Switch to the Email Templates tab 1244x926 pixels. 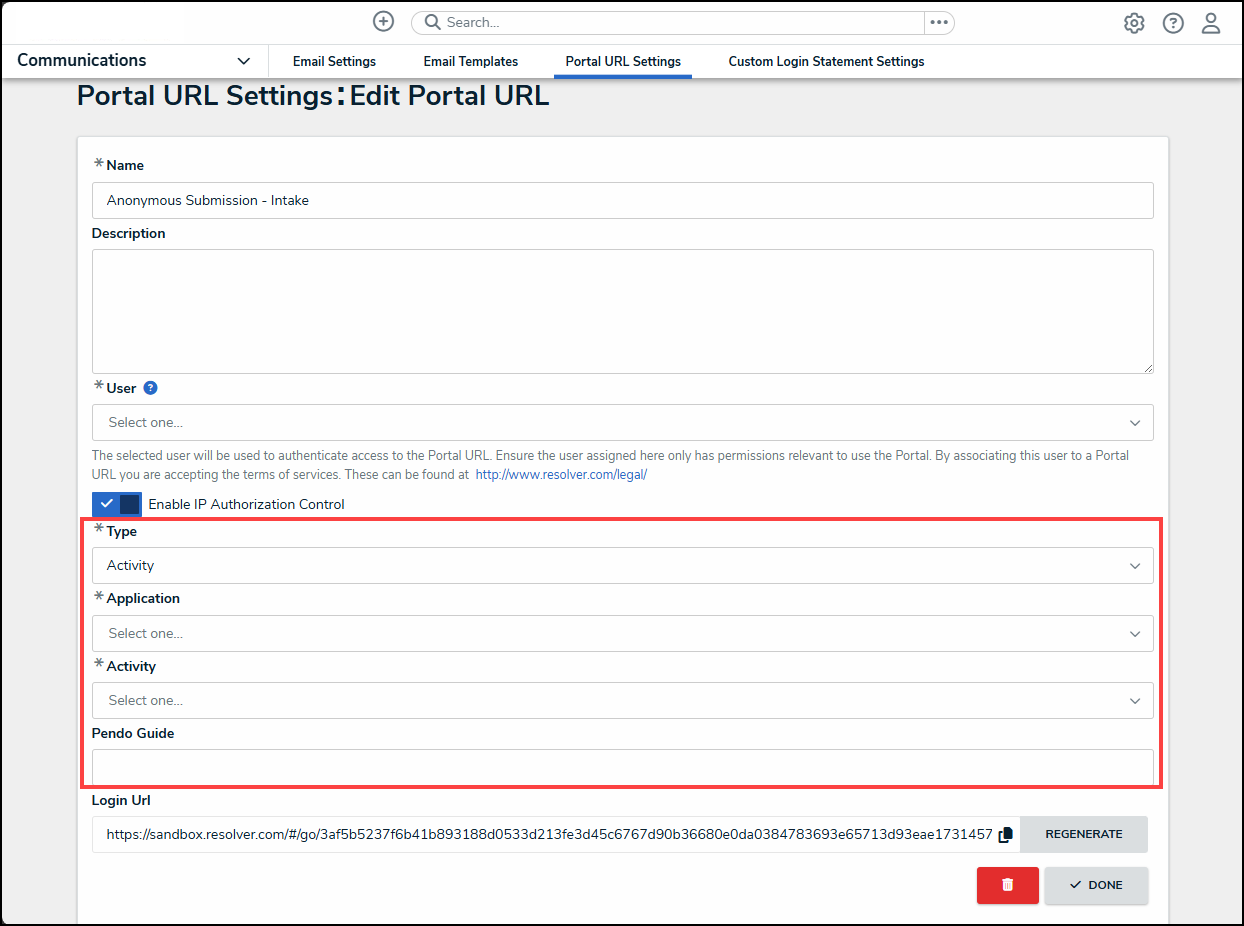[471, 61]
